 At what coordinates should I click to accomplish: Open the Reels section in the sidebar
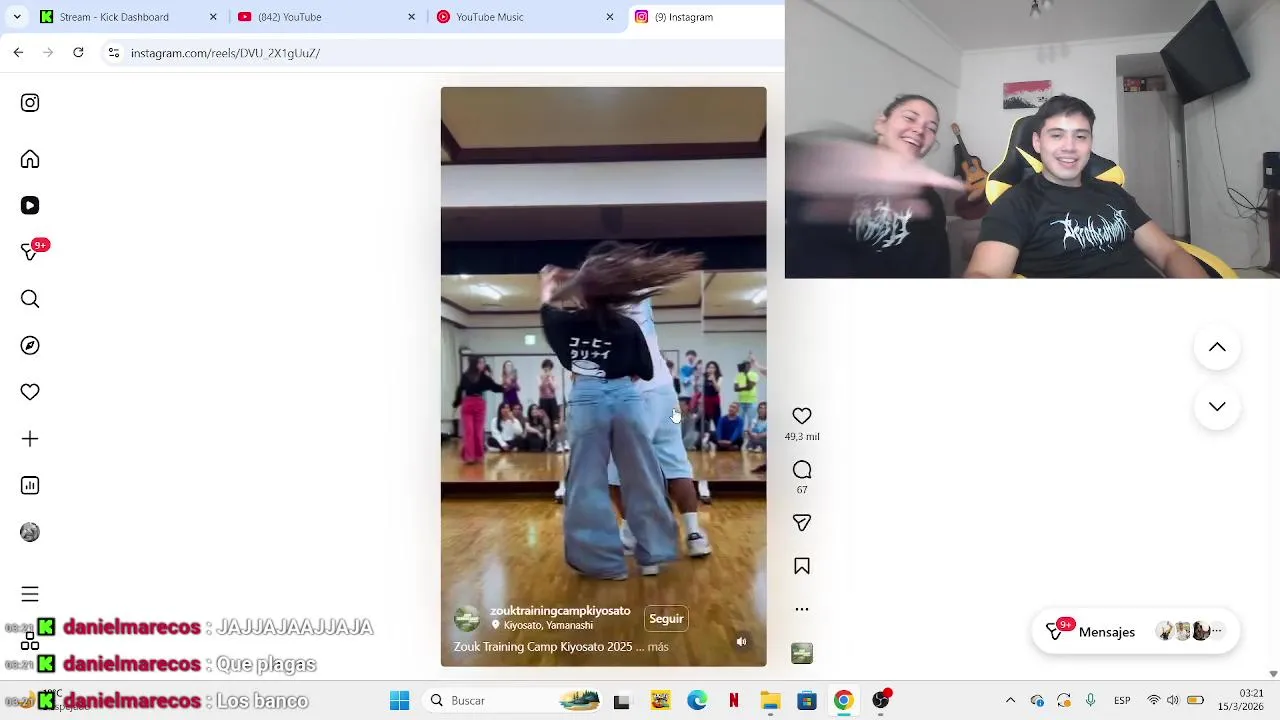30,205
